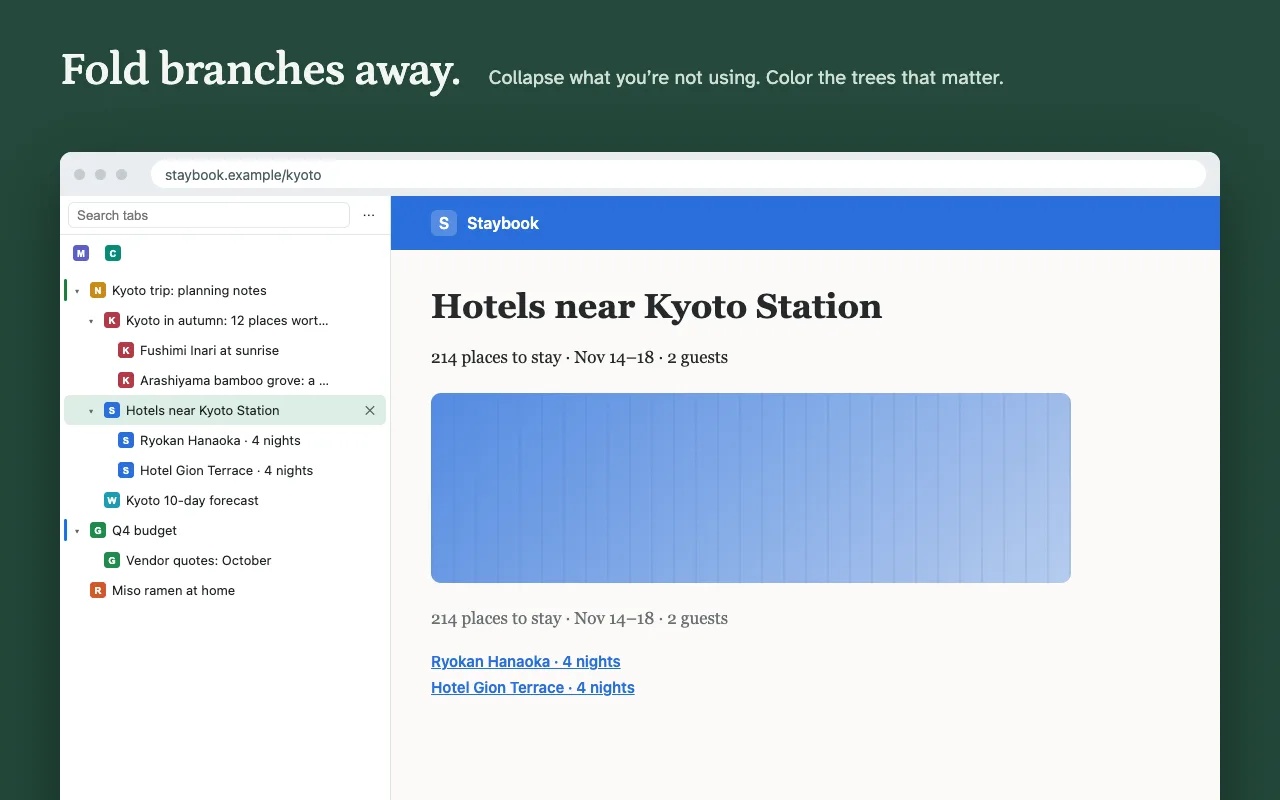The height and width of the screenshot is (800, 1280).
Task: Collapse the Kyoto in autumn branch
Action: click(91, 321)
